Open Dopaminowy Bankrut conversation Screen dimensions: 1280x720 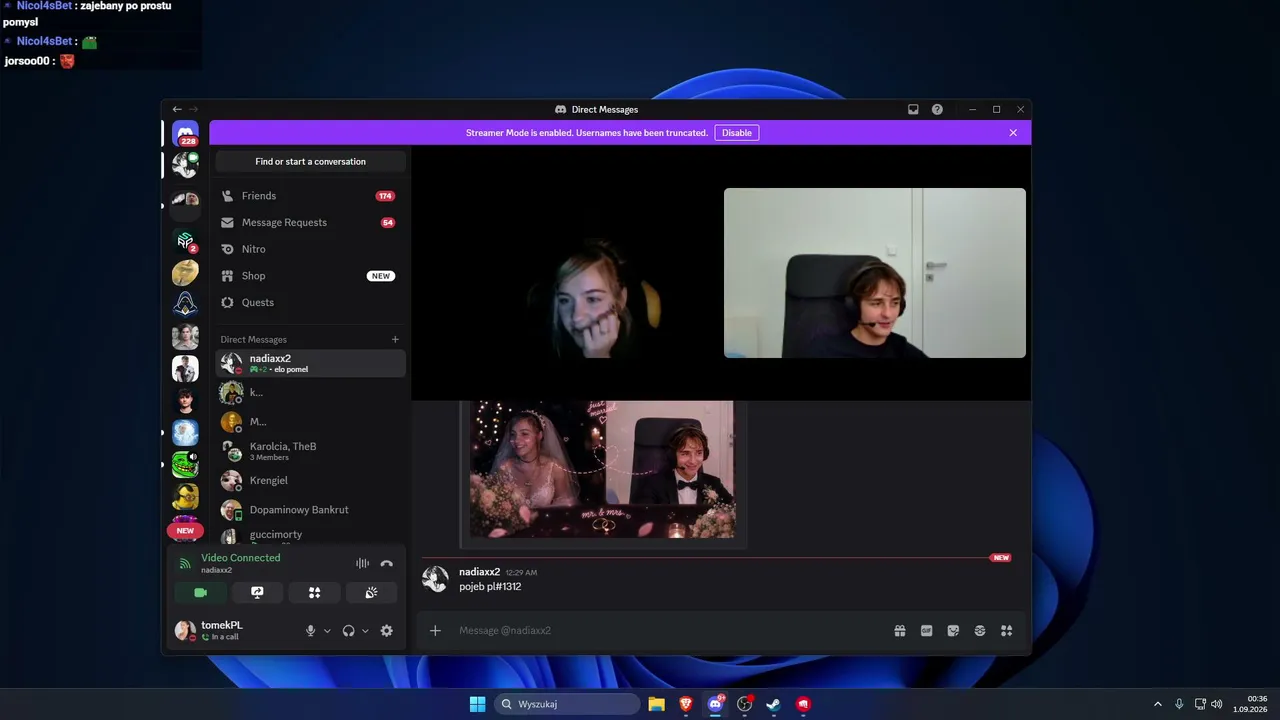point(310,509)
